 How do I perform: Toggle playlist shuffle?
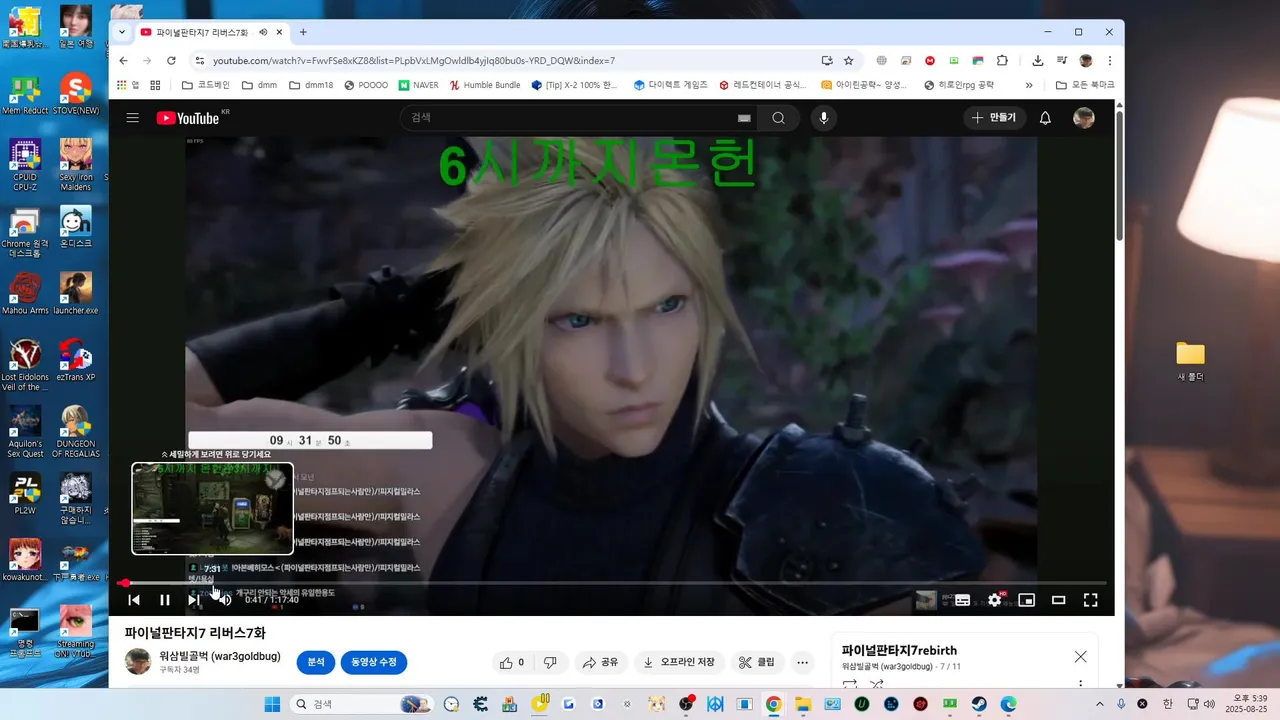(x=877, y=685)
